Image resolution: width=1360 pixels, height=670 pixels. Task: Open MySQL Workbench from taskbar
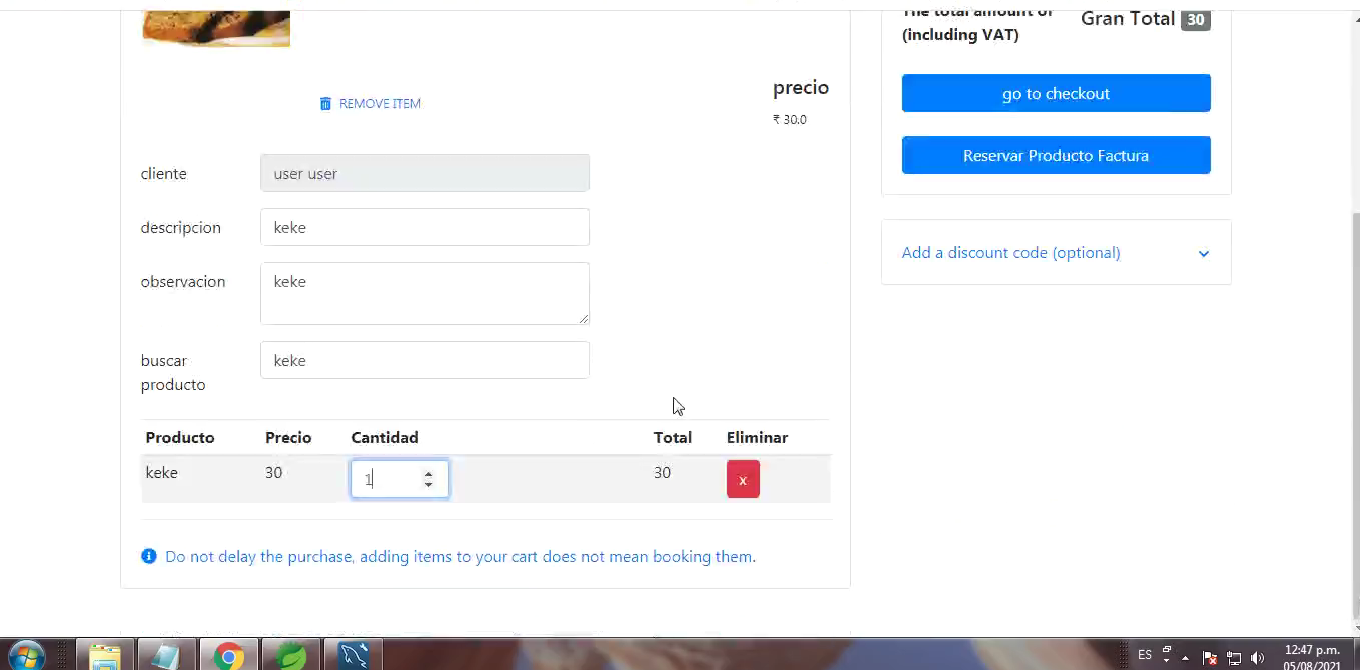pos(353,656)
